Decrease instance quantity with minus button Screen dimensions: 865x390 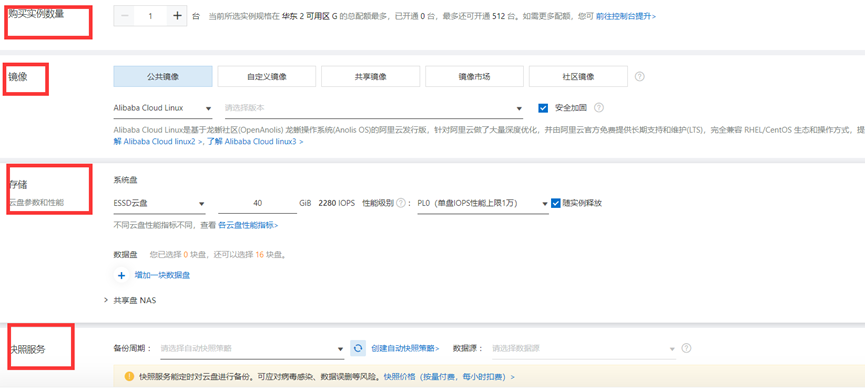point(124,16)
